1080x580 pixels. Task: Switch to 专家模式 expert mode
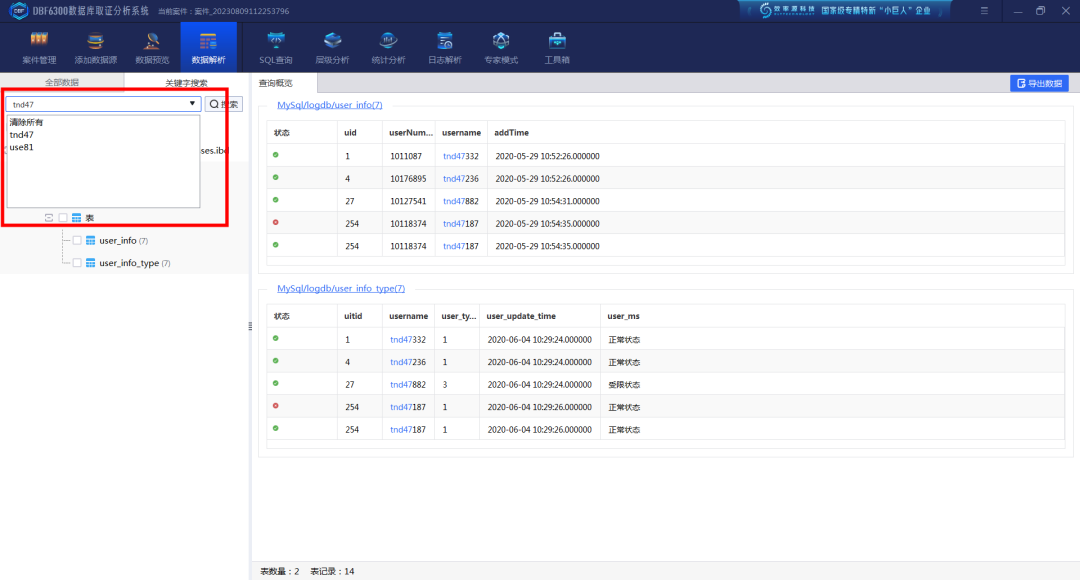tap(501, 48)
